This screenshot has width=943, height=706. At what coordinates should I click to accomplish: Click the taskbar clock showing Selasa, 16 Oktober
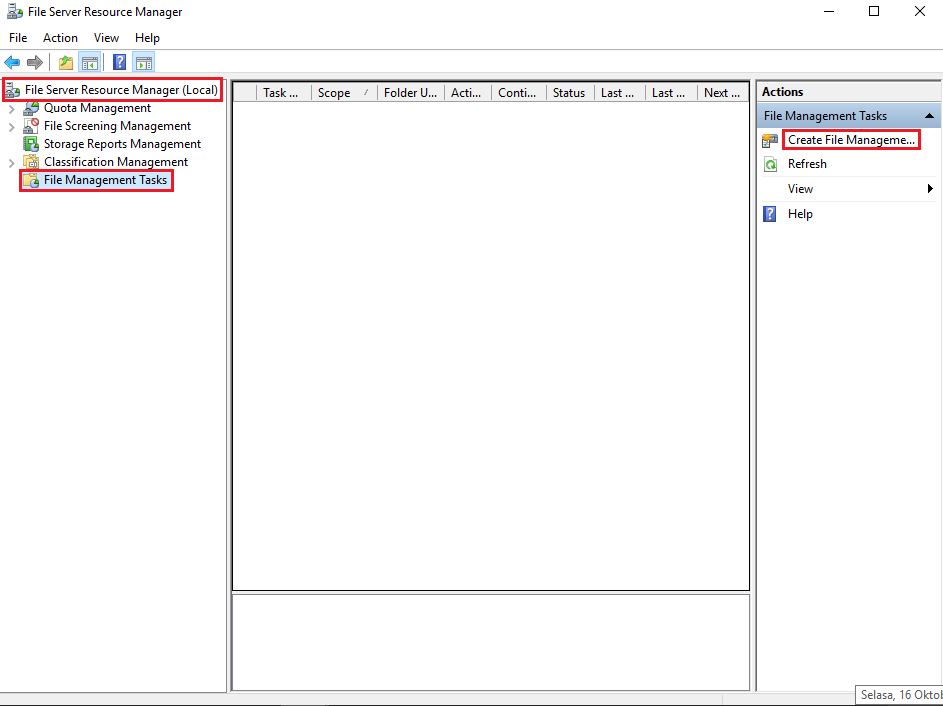point(899,694)
